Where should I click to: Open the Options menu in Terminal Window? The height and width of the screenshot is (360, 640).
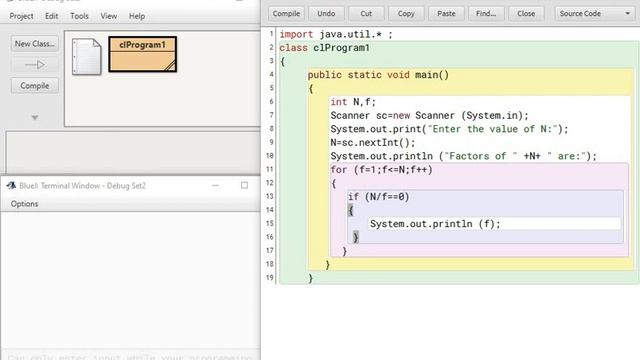(x=24, y=204)
